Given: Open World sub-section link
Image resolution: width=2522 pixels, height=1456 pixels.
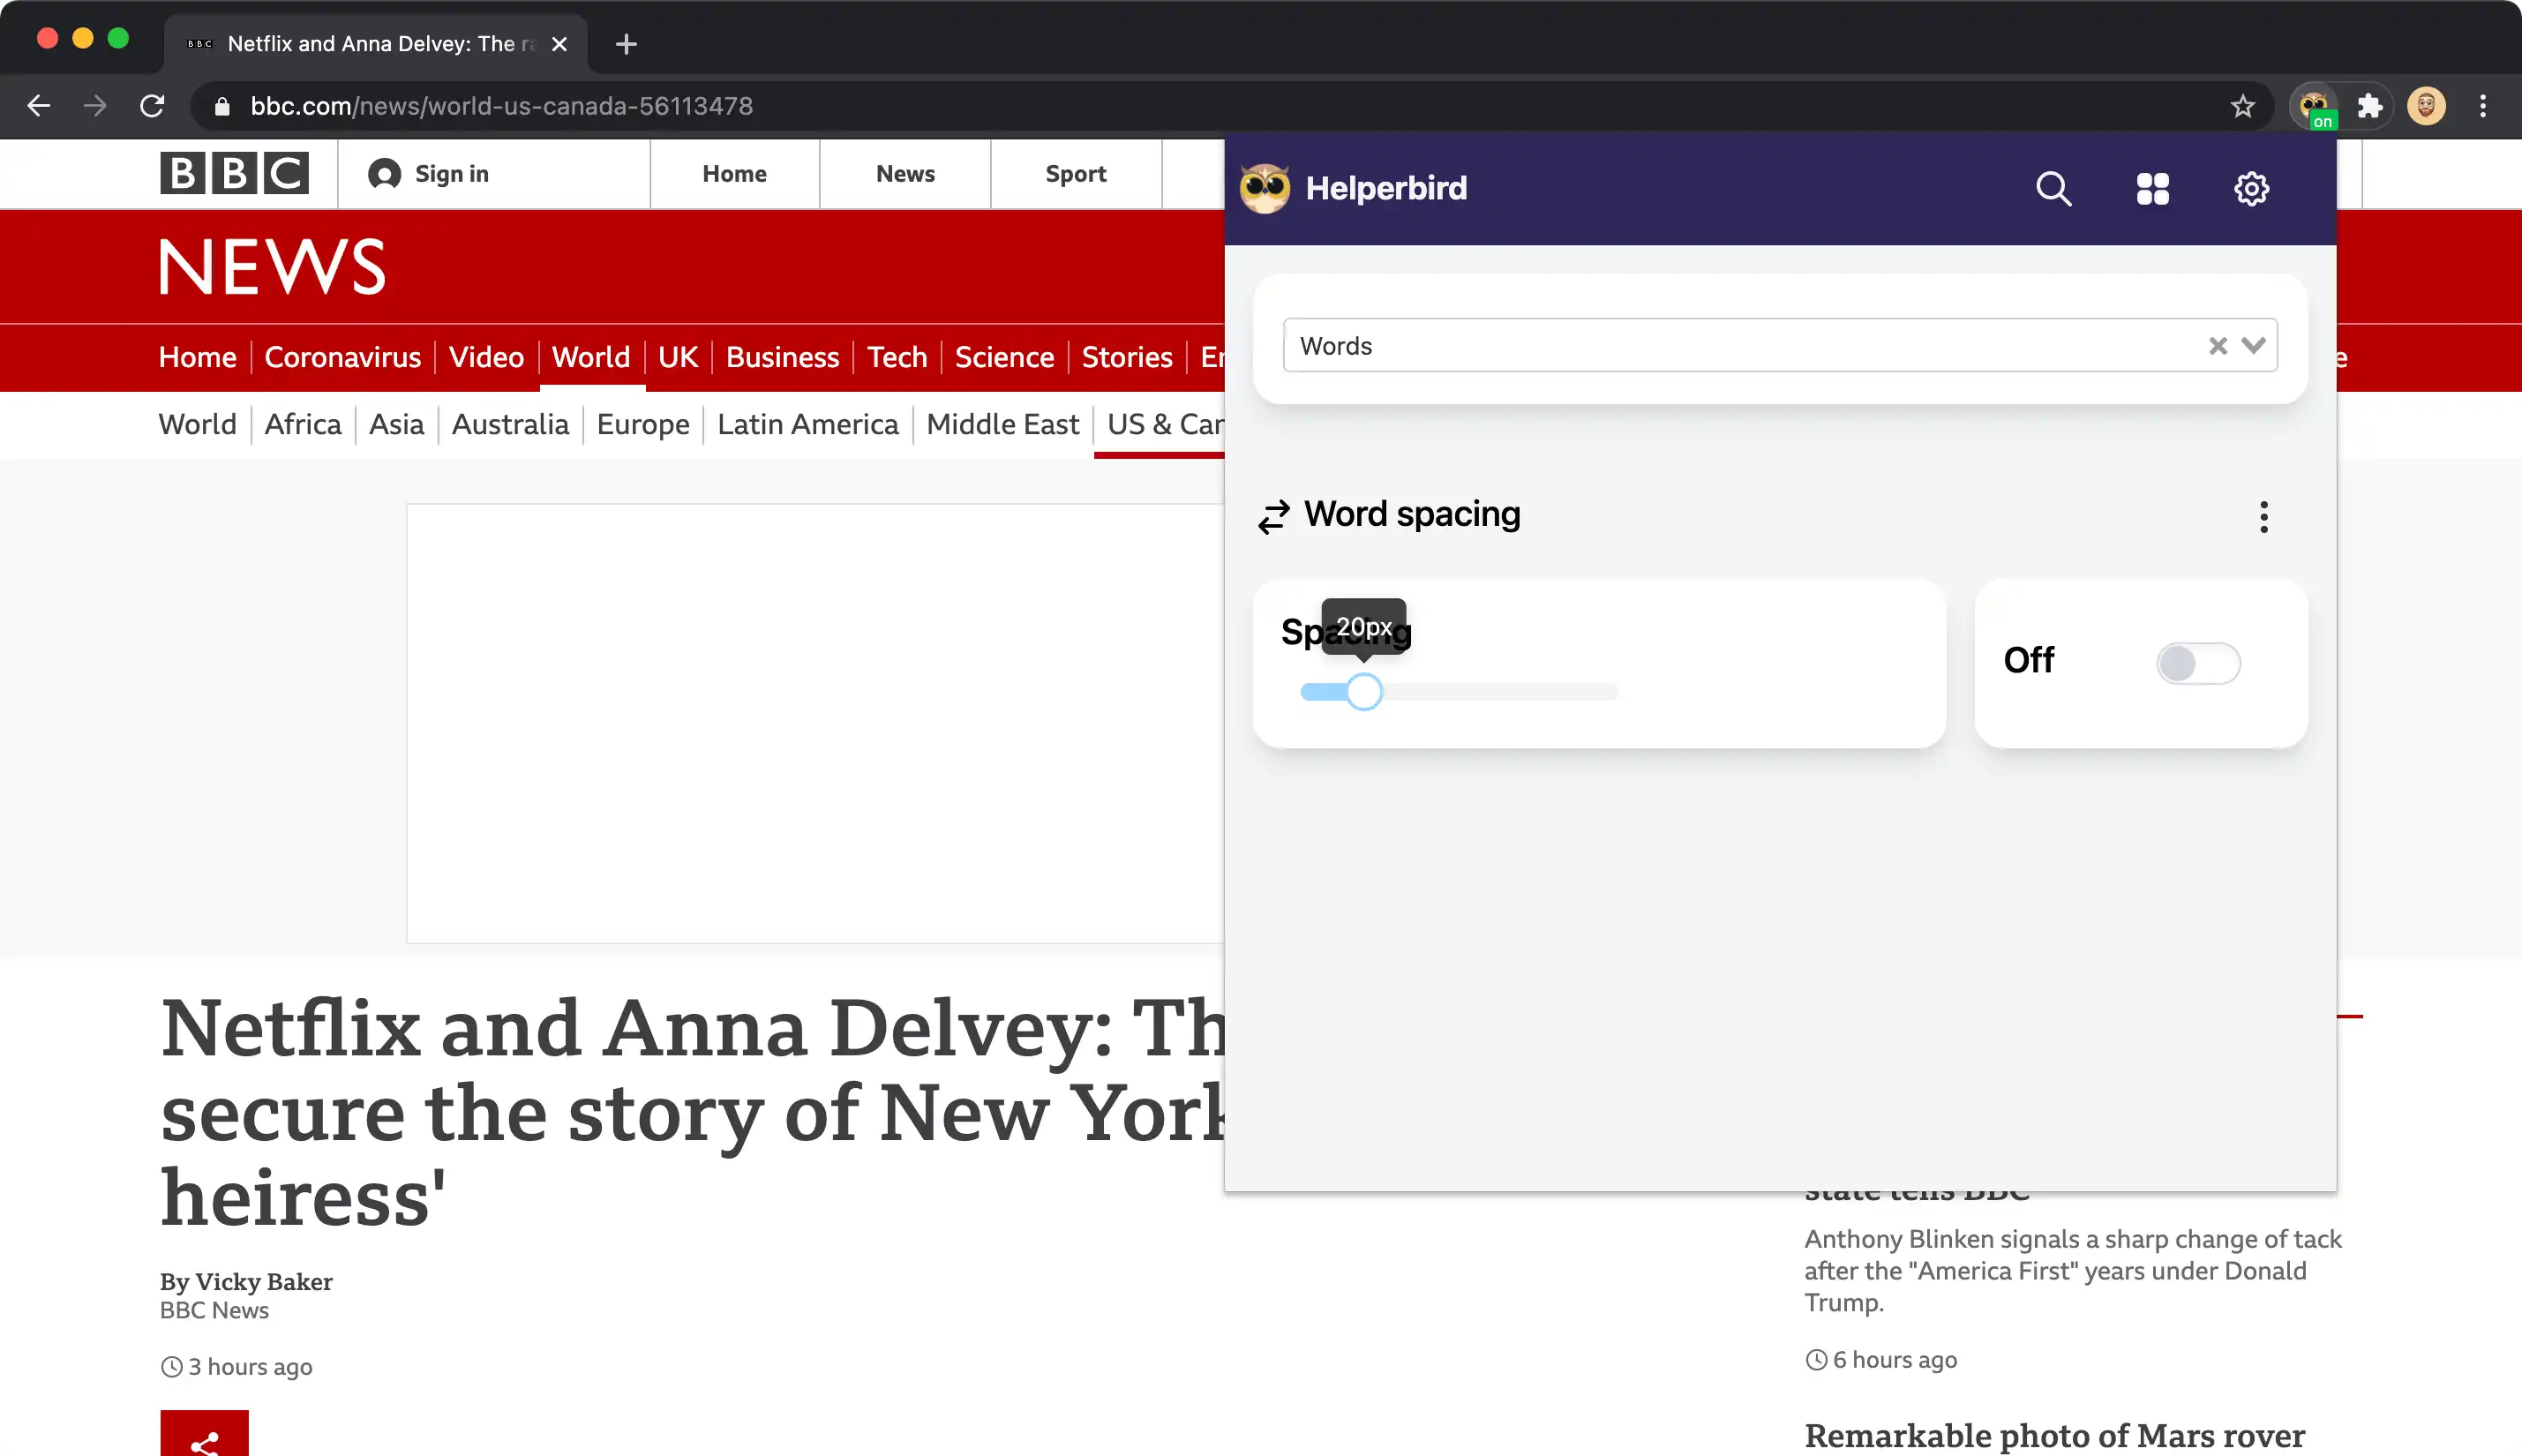Looking at the screenshot, I should point(197,424).
